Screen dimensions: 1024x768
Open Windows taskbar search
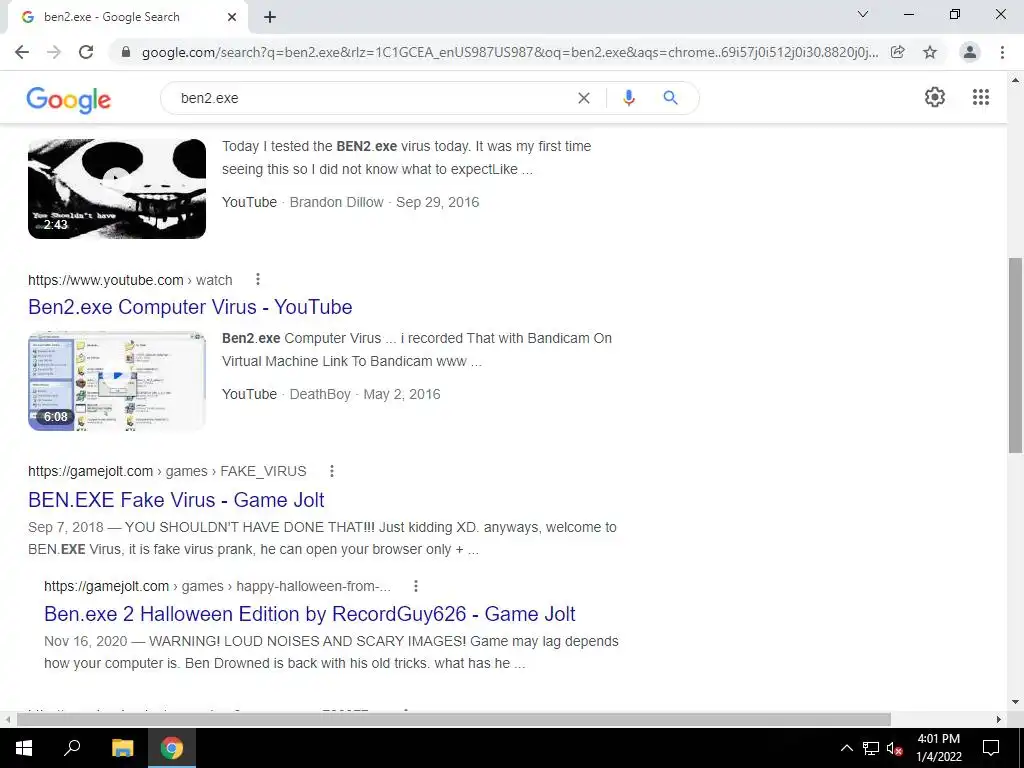tap(72, 748)
